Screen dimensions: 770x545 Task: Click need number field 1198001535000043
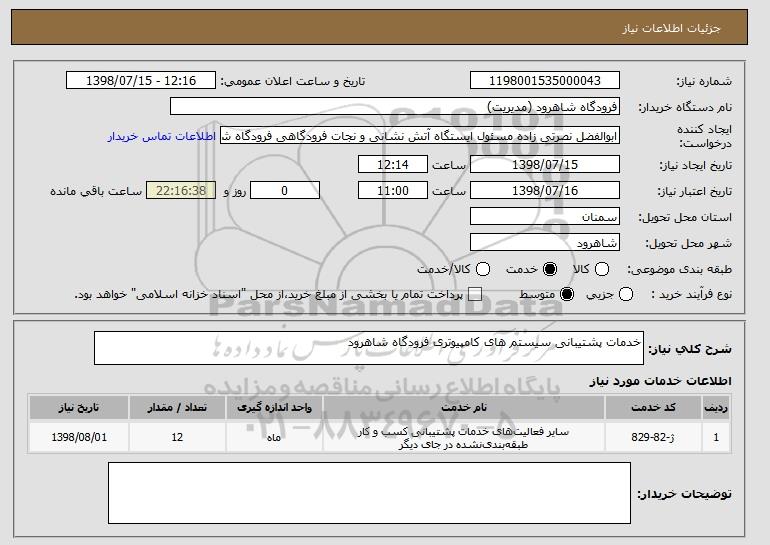pos(545,81)
